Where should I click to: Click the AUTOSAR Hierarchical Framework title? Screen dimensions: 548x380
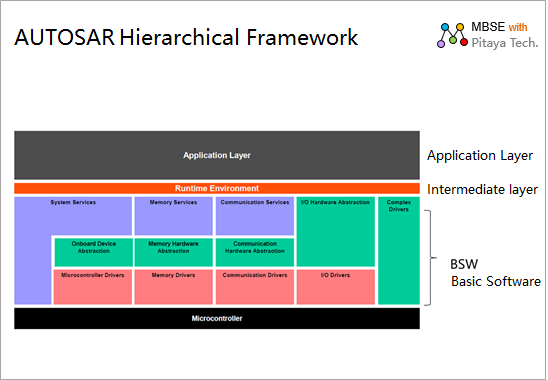click(x=186, y=37)
